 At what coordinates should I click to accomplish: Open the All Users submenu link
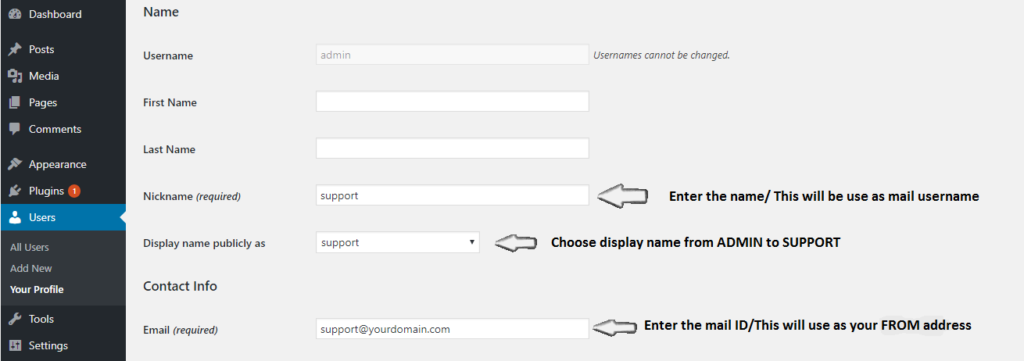29,247
